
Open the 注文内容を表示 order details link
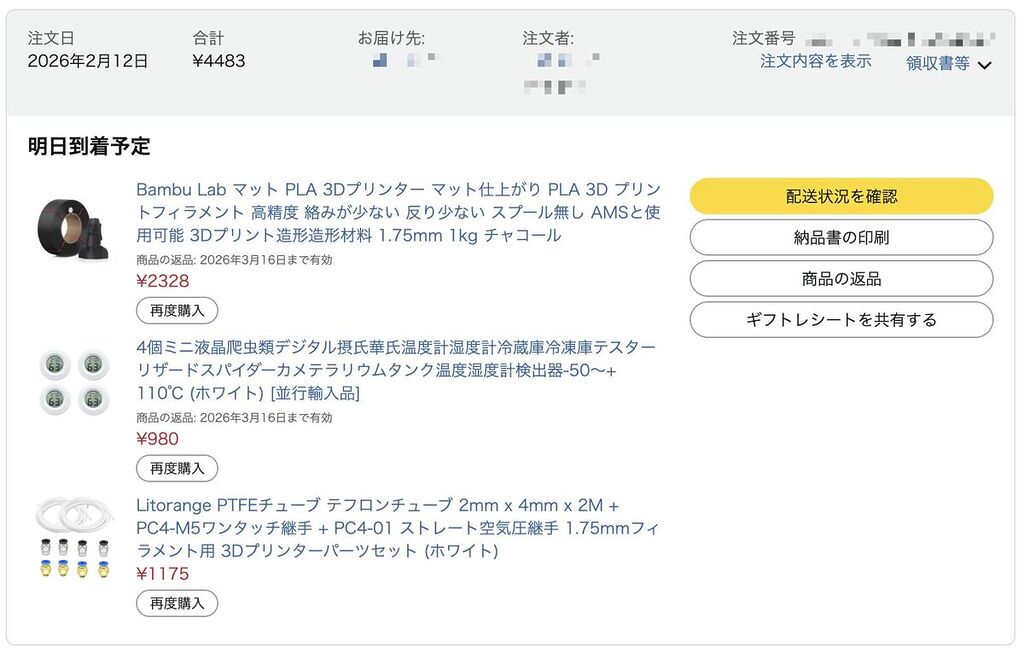pos(815,61)
